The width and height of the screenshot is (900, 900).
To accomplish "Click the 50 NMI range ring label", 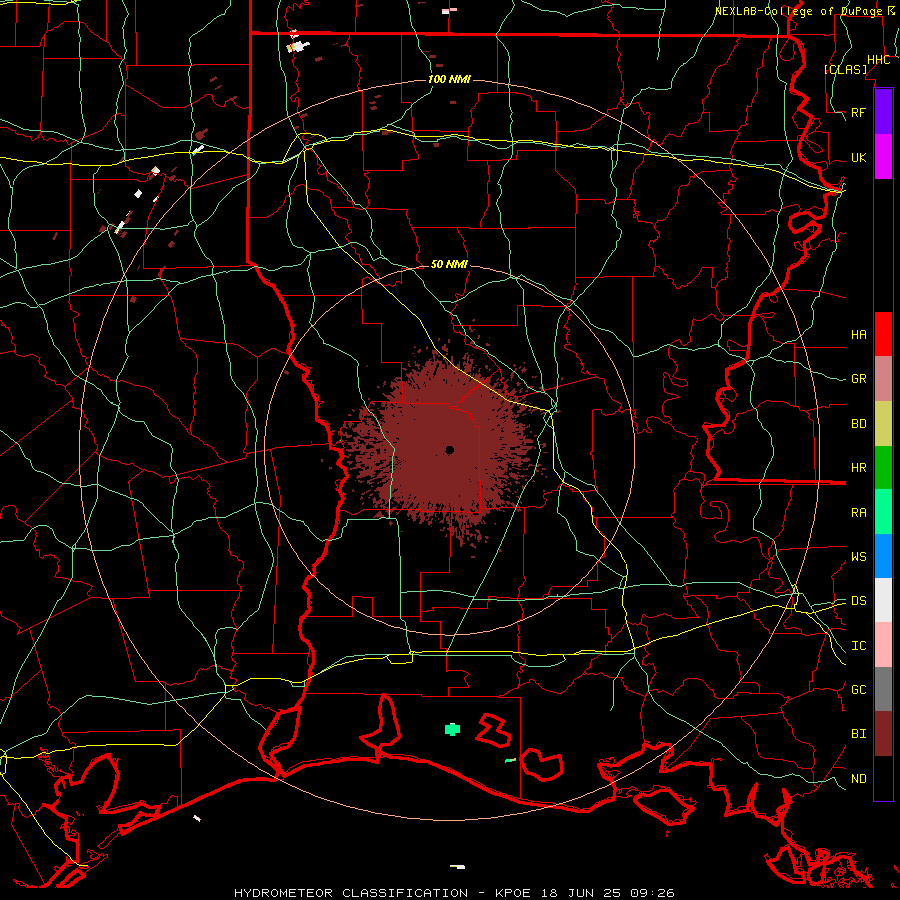I will [449, 265].
